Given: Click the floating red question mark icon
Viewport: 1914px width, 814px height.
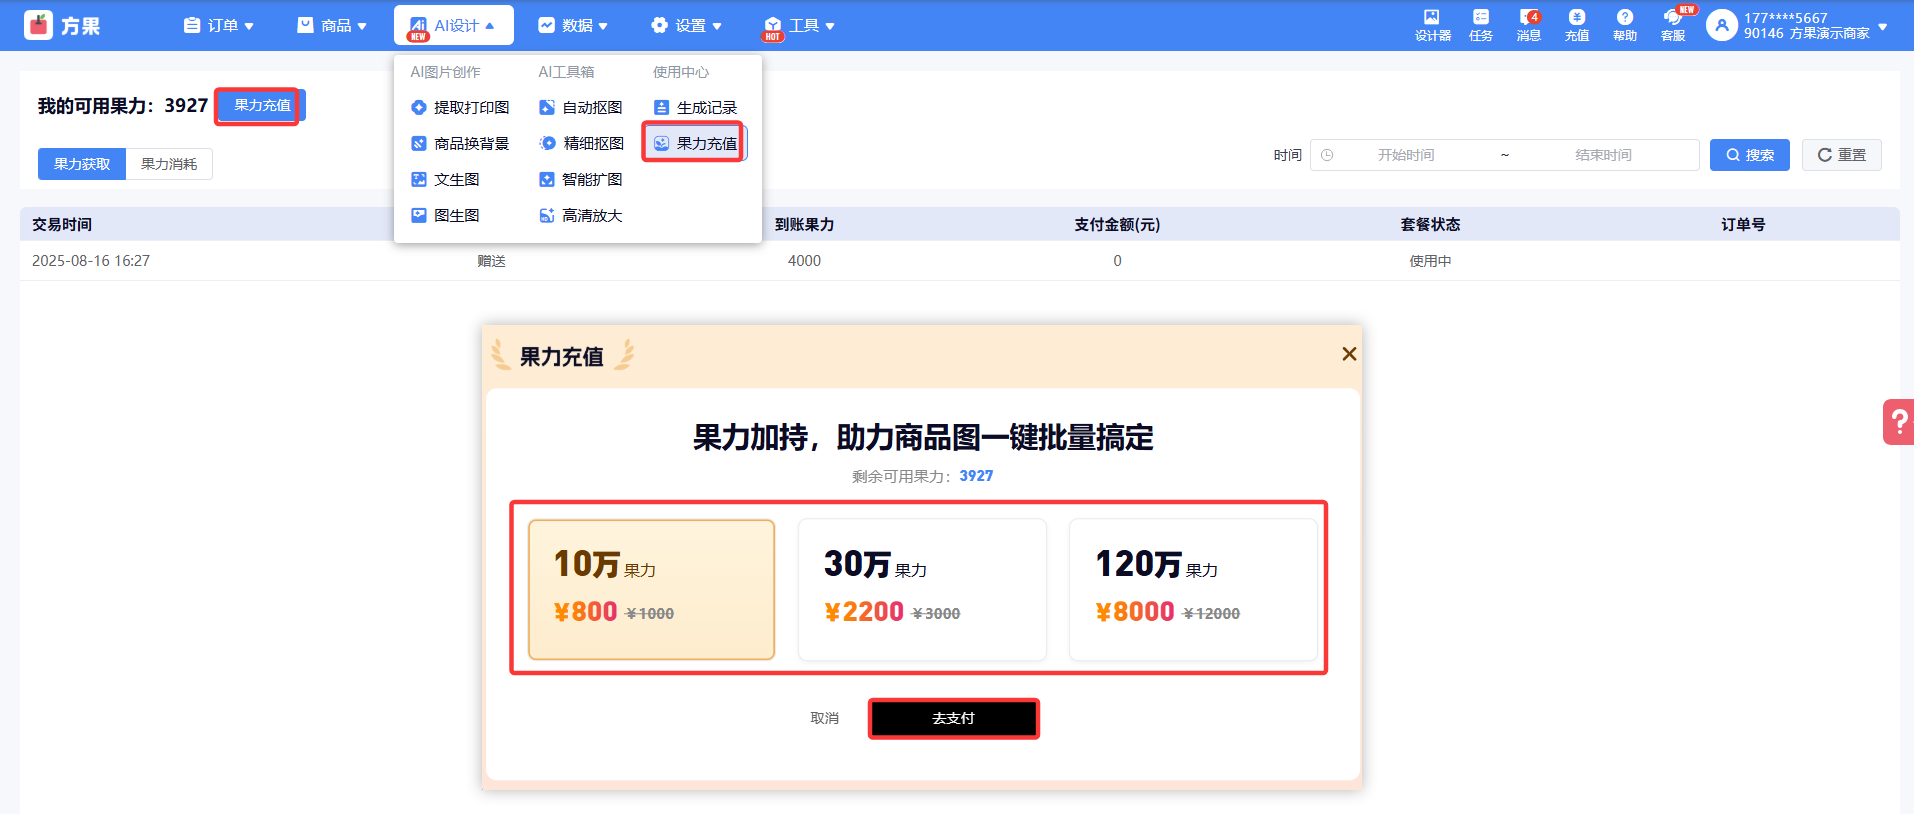Looking at the screenshot, I should 1898,422.
